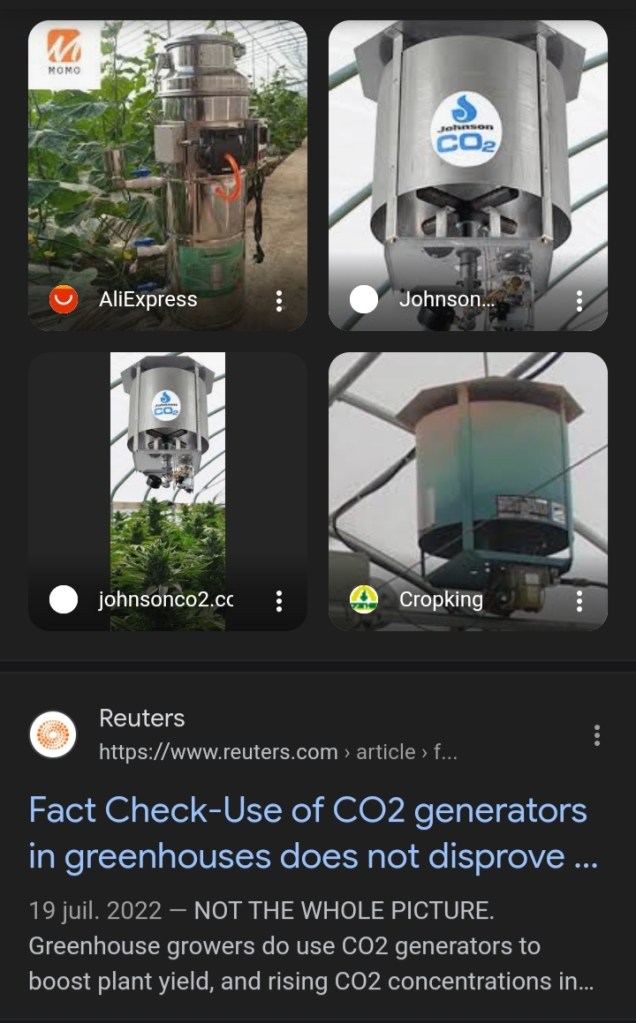
Task: Open the three-dot options on the AliExpress image
Action: pos(279,300)
